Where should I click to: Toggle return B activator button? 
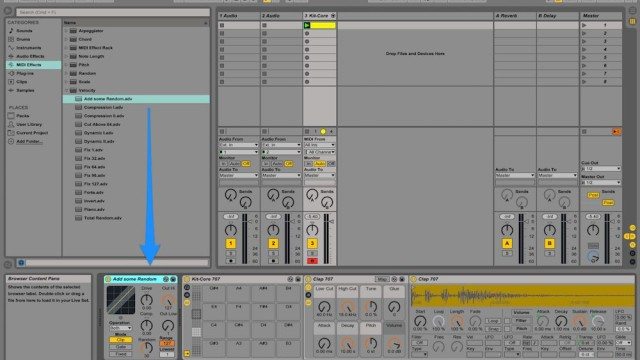point(549,244)
